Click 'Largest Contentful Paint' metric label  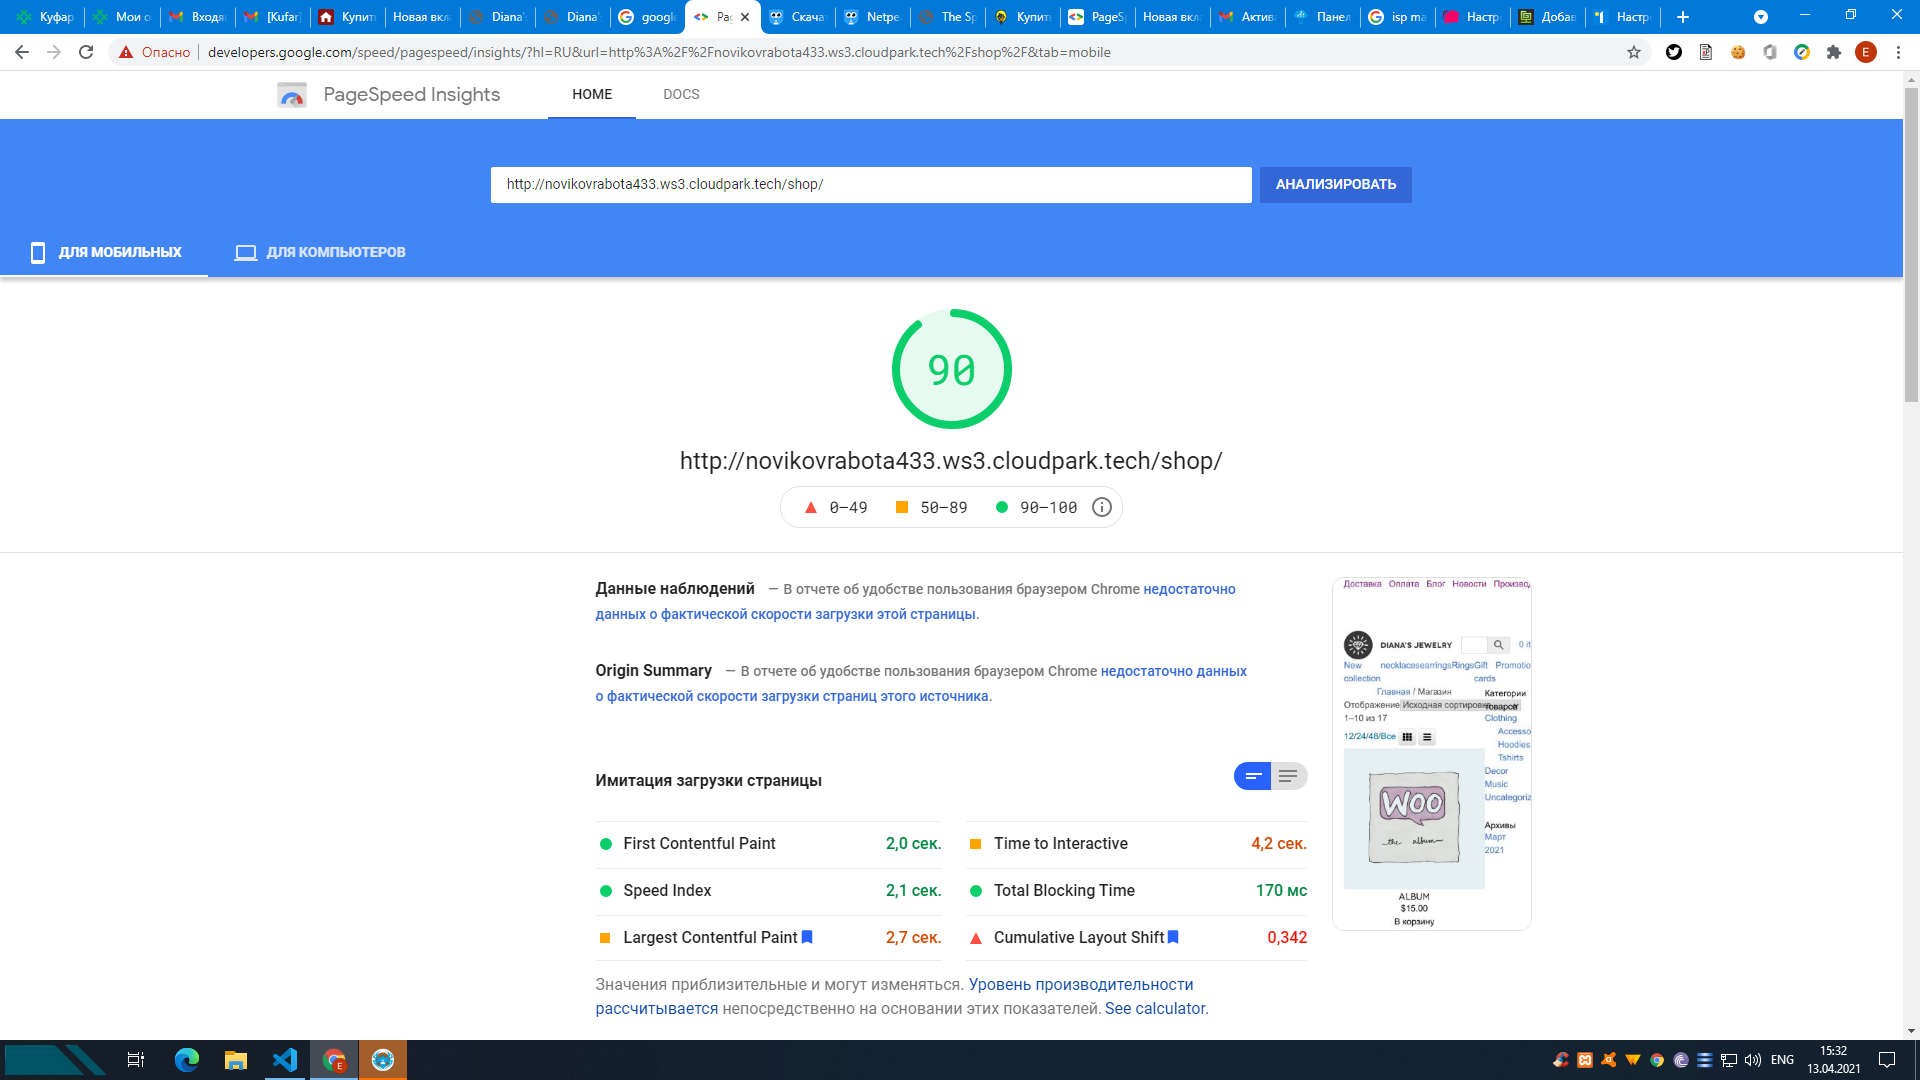pyautogui.click(x=710, y=937)
